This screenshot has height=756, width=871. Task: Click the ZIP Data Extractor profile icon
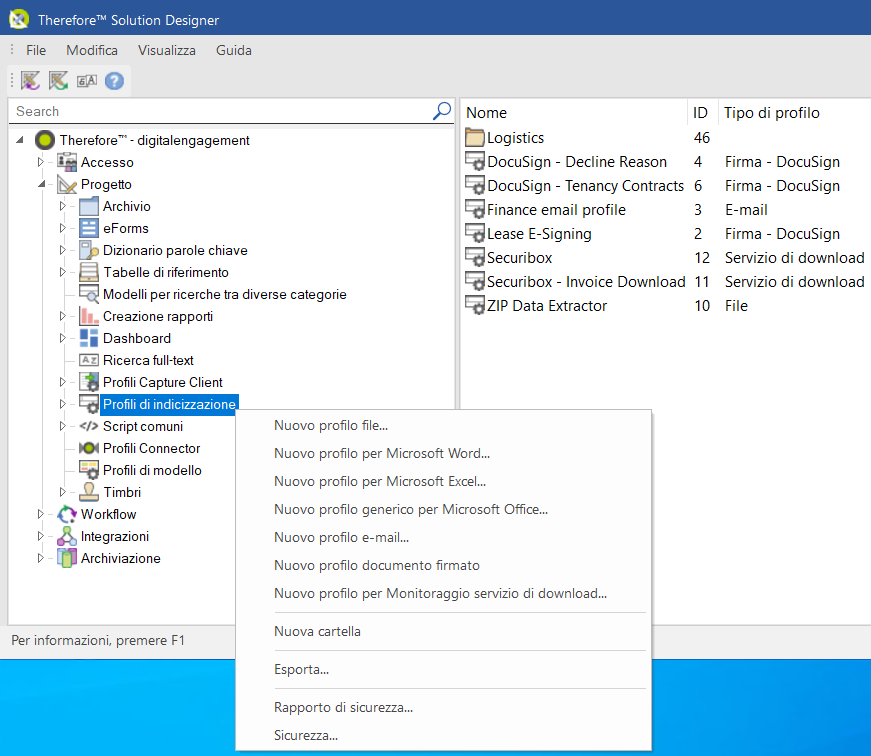[475, 306]
